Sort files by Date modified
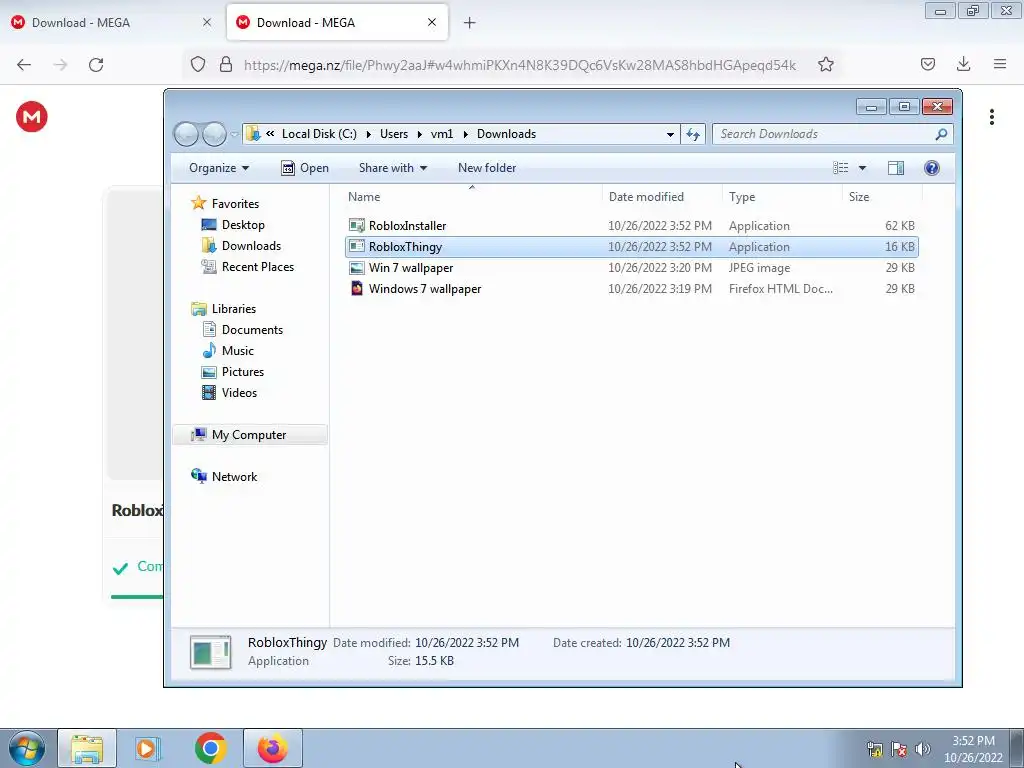The image size is (1024, 768). 662,197
